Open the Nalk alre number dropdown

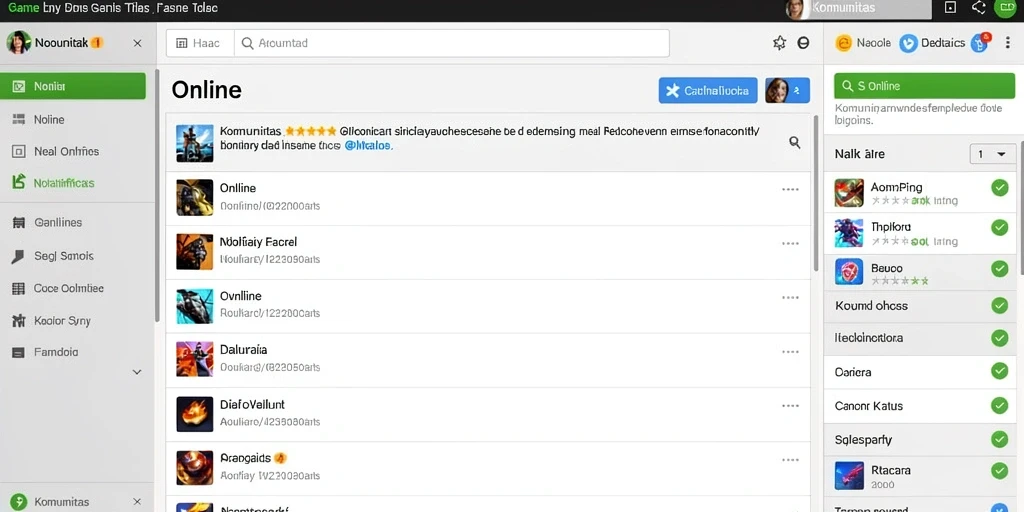point(993,155)
